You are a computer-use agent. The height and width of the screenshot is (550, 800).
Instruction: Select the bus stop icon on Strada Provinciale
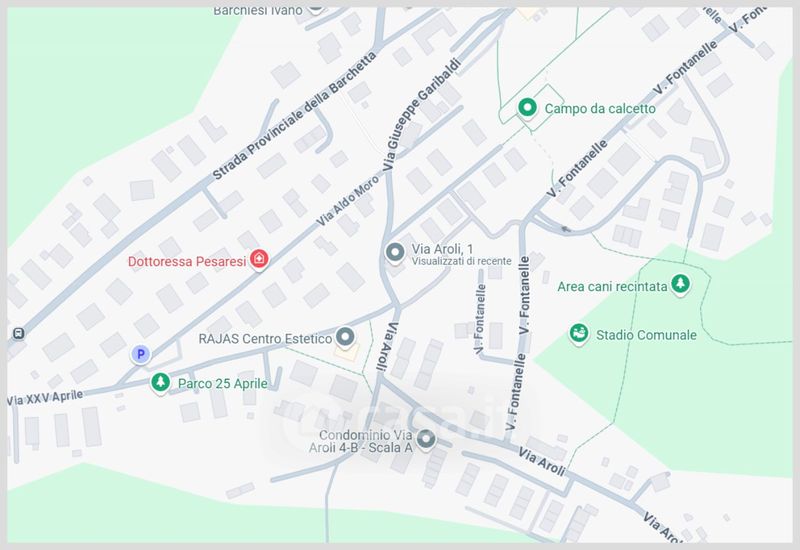point(18,334)
